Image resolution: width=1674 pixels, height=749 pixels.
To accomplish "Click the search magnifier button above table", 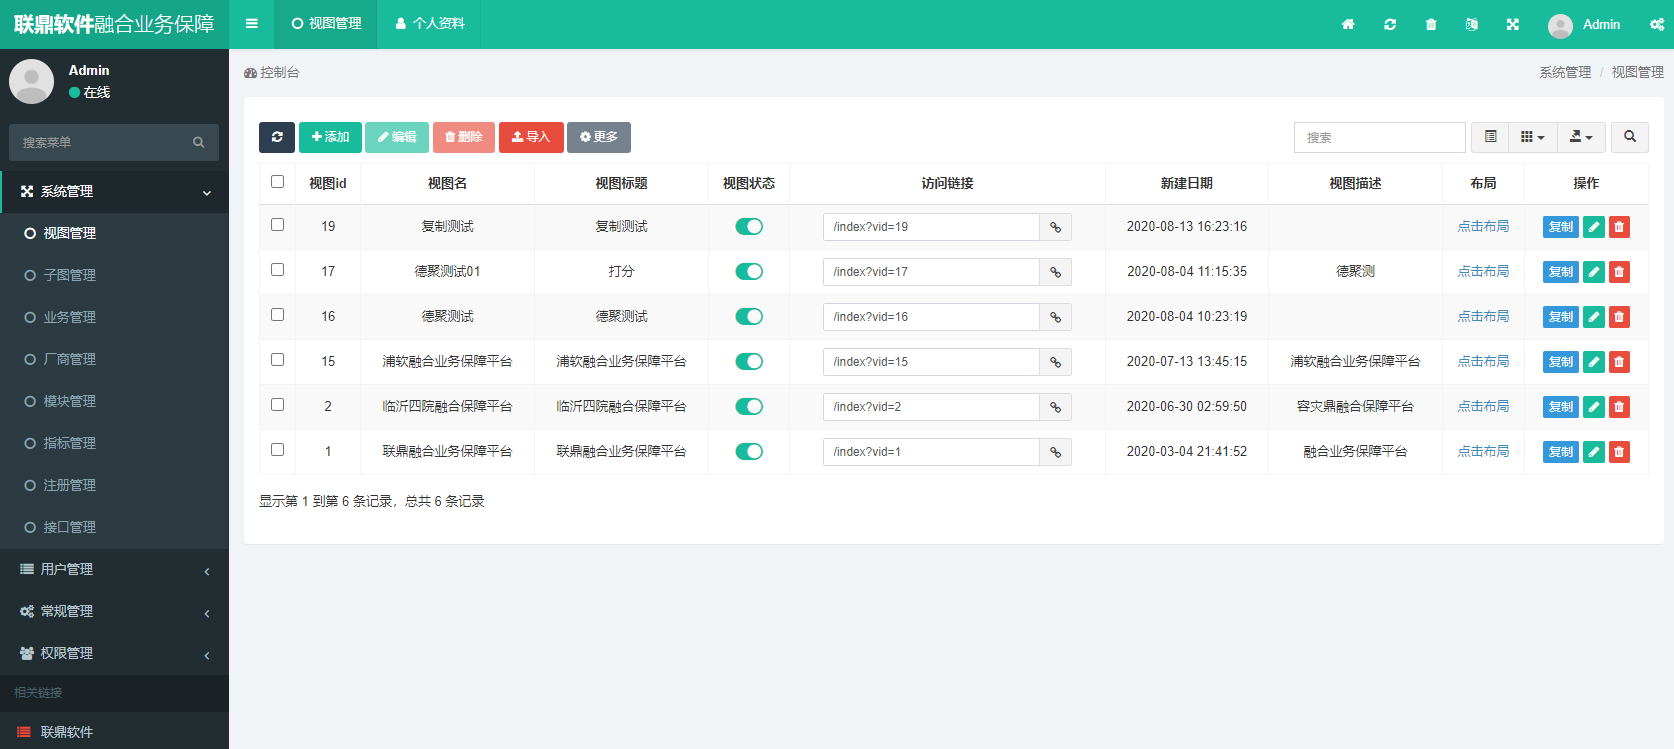I will pos(1630,137).
